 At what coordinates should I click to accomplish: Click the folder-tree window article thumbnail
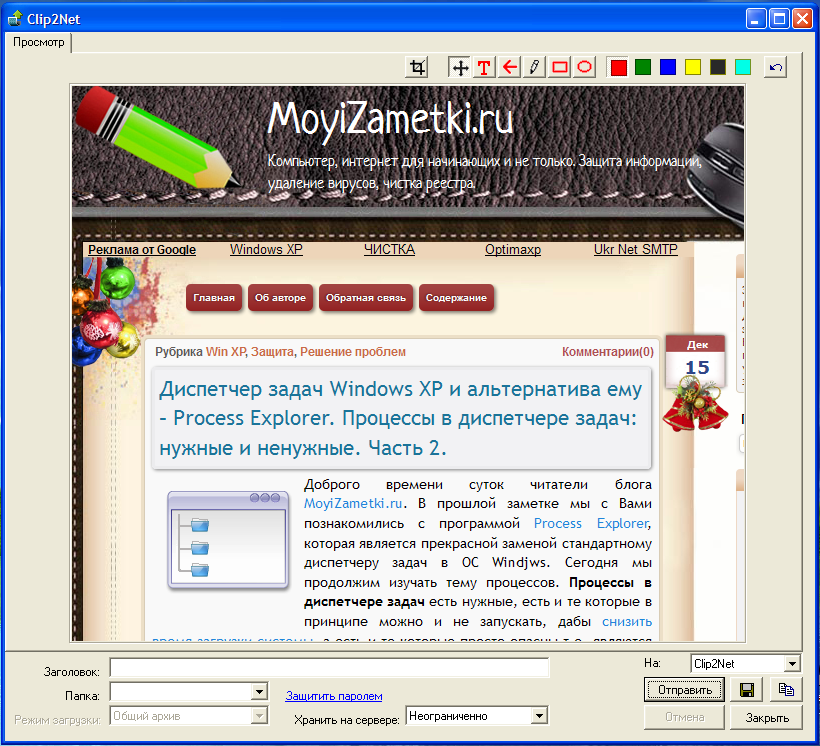click(x=228, y=540)
